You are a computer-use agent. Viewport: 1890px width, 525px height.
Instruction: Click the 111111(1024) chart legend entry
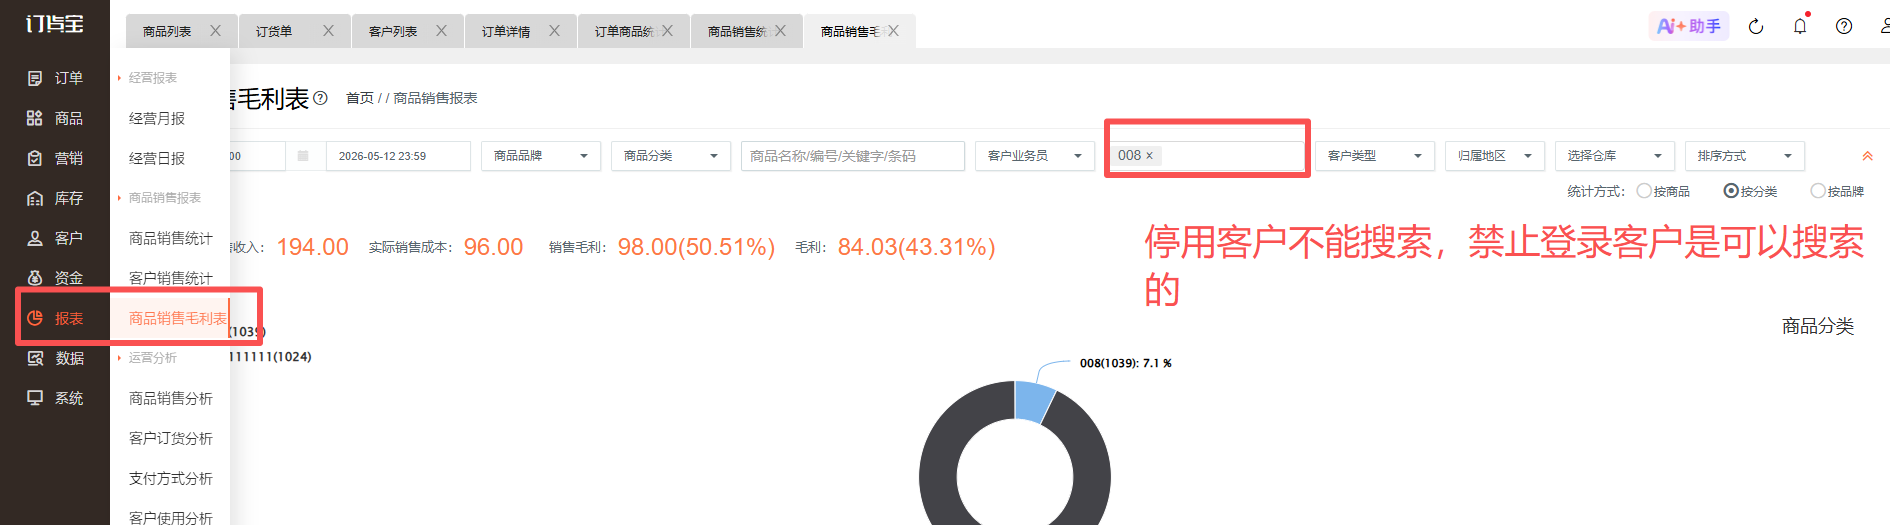[271, 357]
